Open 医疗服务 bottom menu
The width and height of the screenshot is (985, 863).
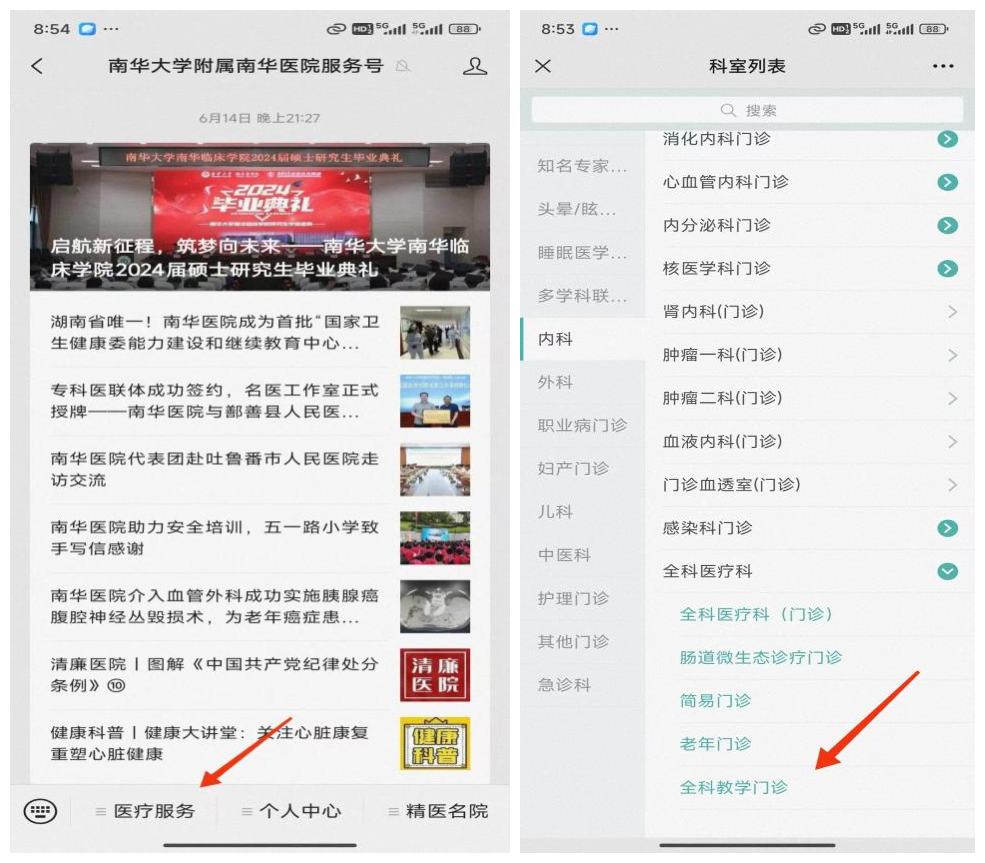[145, 811]
